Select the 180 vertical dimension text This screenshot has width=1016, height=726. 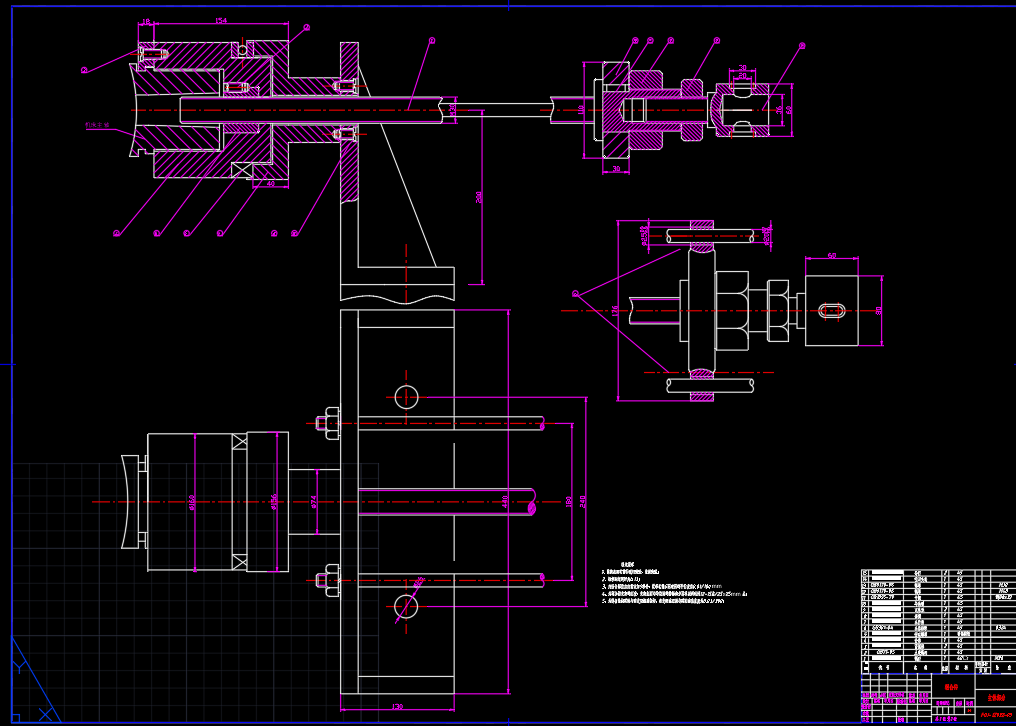click(x=570, y=501)
